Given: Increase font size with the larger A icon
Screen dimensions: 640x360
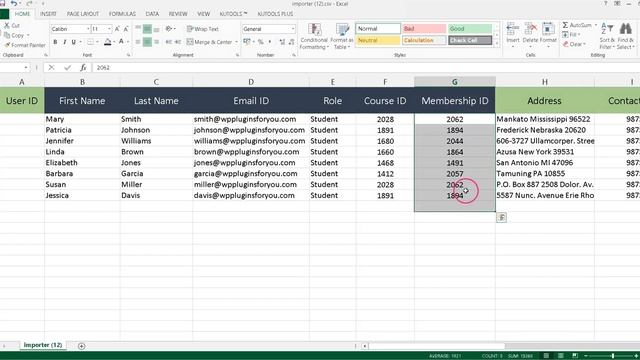Looking at the screenshot, I should coord(117,29).
